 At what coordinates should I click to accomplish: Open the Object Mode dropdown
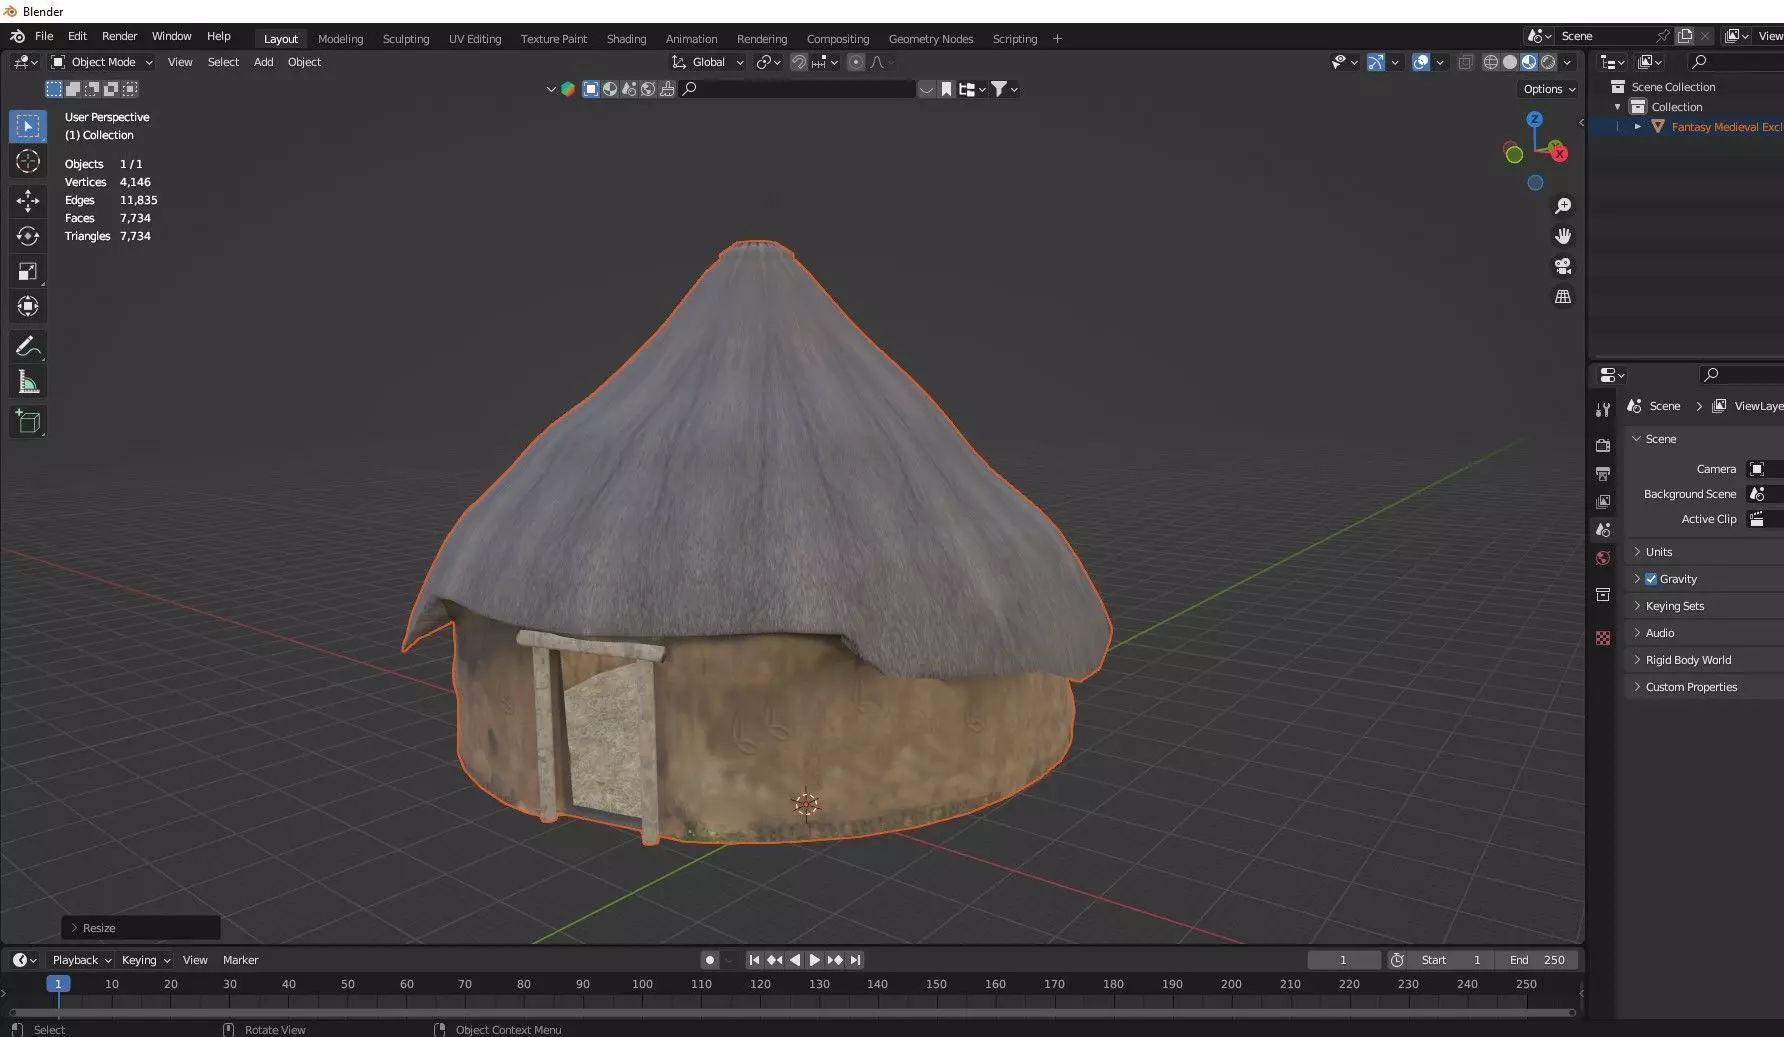tap(102, 62)
